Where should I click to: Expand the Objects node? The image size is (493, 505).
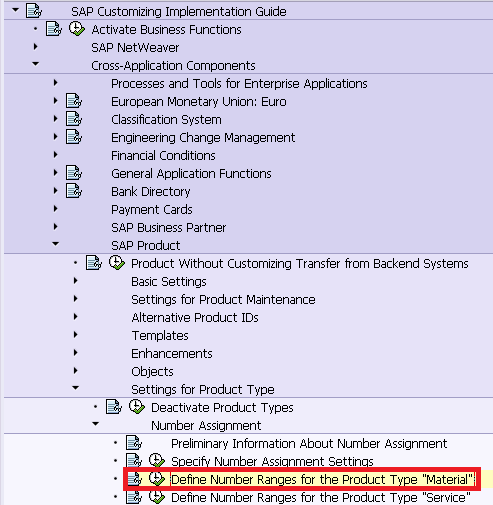click(x=76, y=371)
